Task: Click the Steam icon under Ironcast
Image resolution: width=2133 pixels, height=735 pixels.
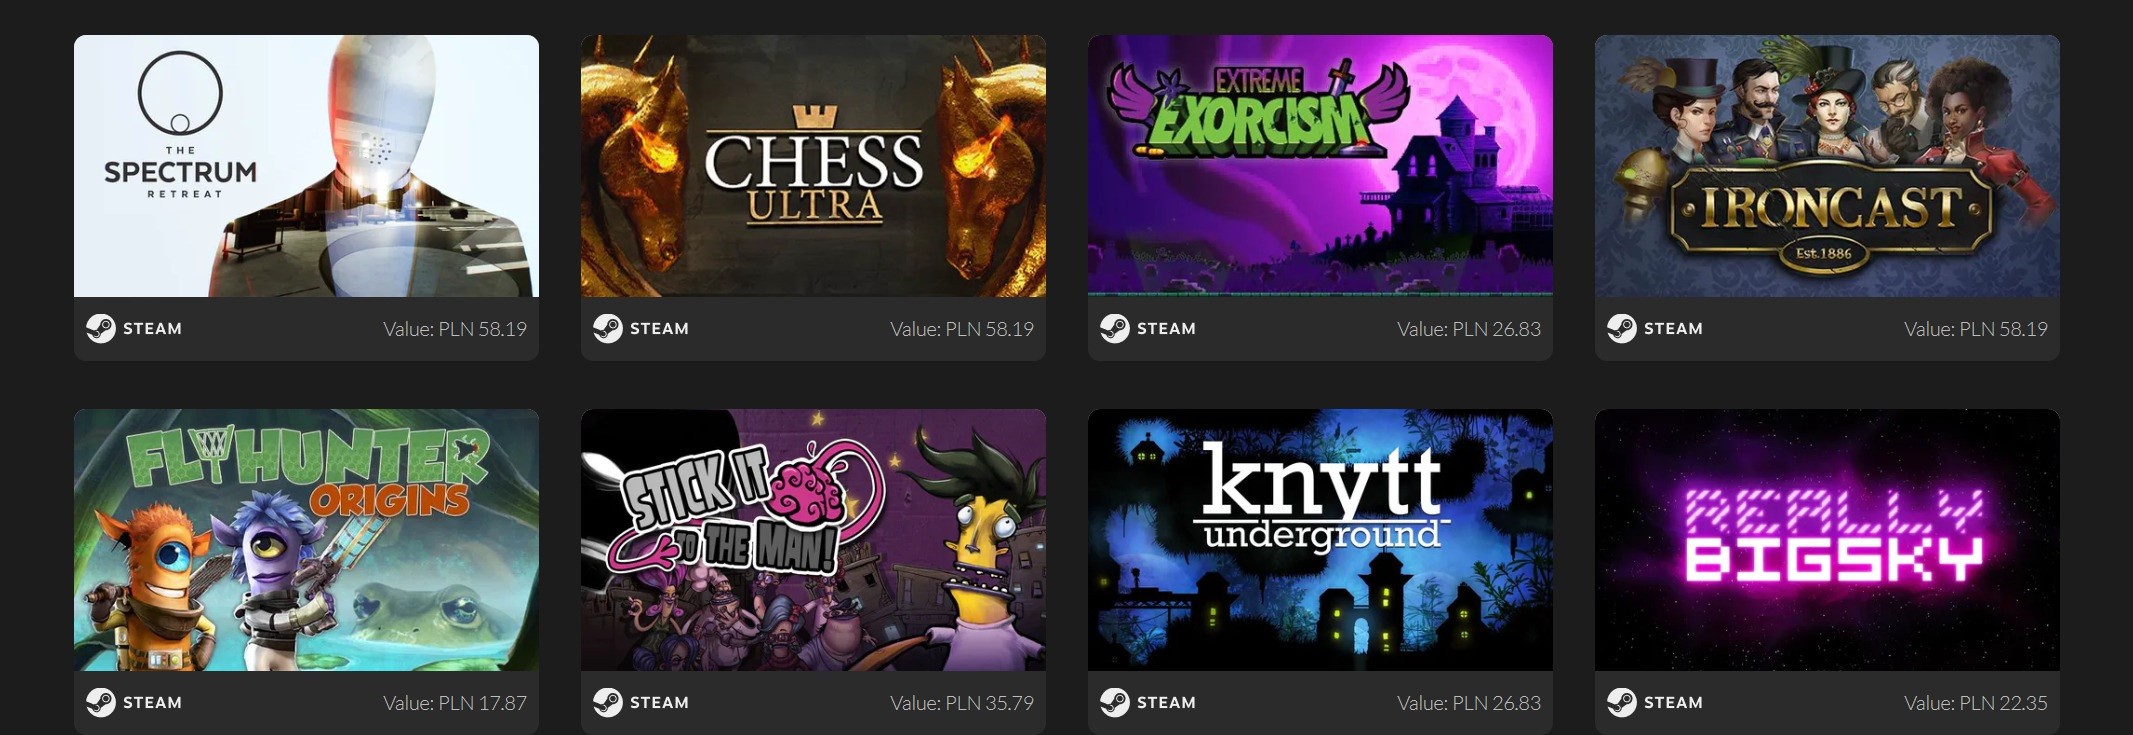Action: pyautogui.click(x=1622, y=329)
